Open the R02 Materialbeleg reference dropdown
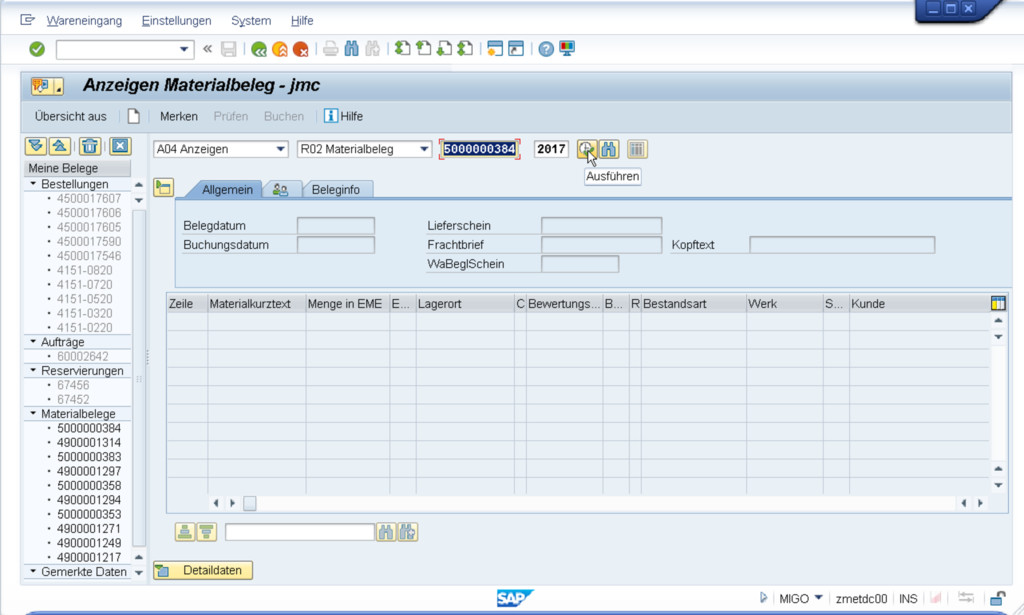 425,149
